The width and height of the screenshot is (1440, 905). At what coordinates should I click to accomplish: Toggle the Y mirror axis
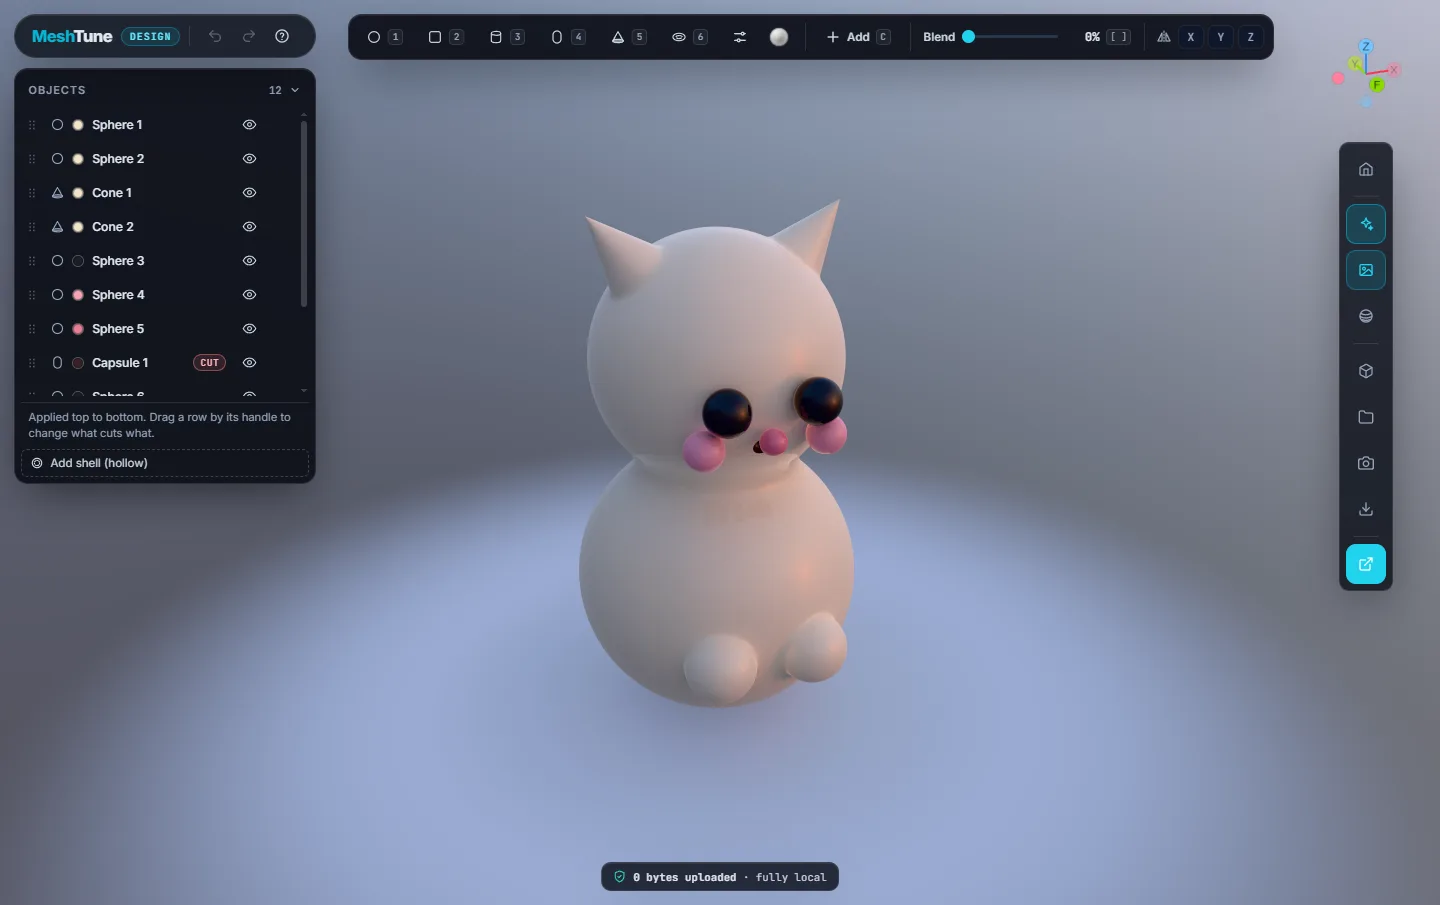click(1221, 37)
